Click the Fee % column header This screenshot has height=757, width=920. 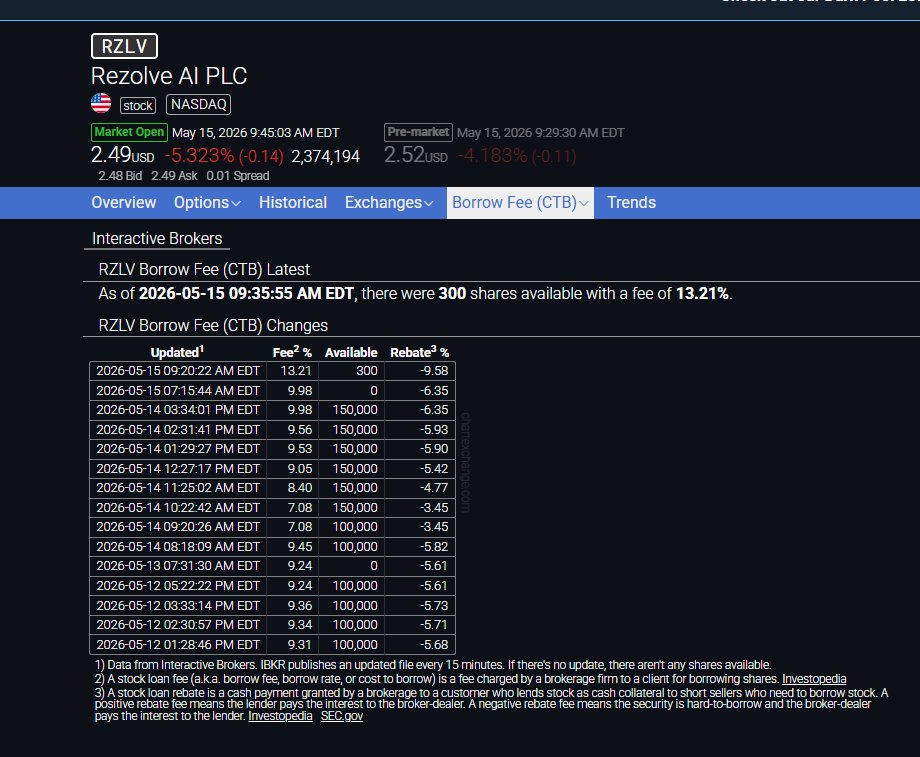point(292,352)
